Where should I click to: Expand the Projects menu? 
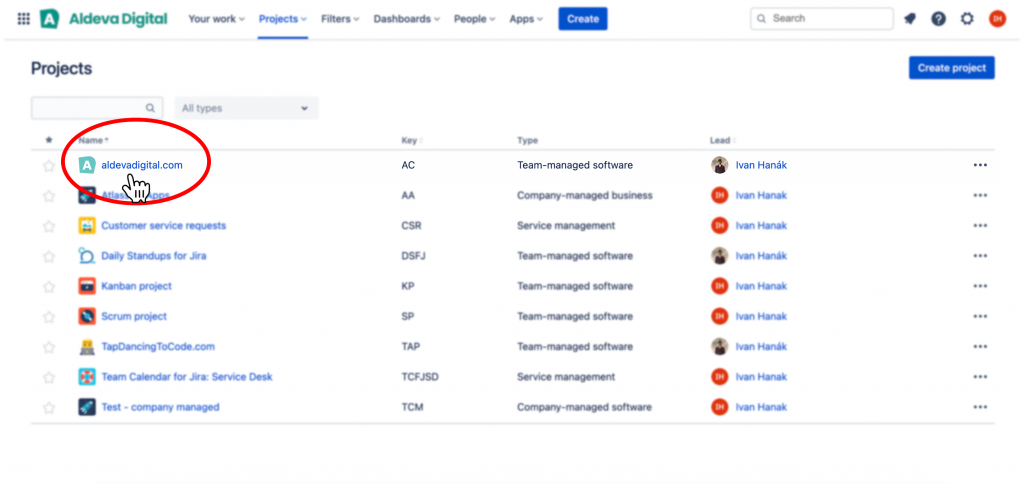point(283,19)
